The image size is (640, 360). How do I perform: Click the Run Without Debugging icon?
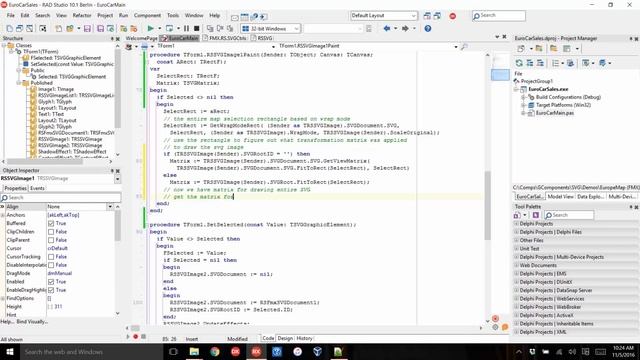169,29
